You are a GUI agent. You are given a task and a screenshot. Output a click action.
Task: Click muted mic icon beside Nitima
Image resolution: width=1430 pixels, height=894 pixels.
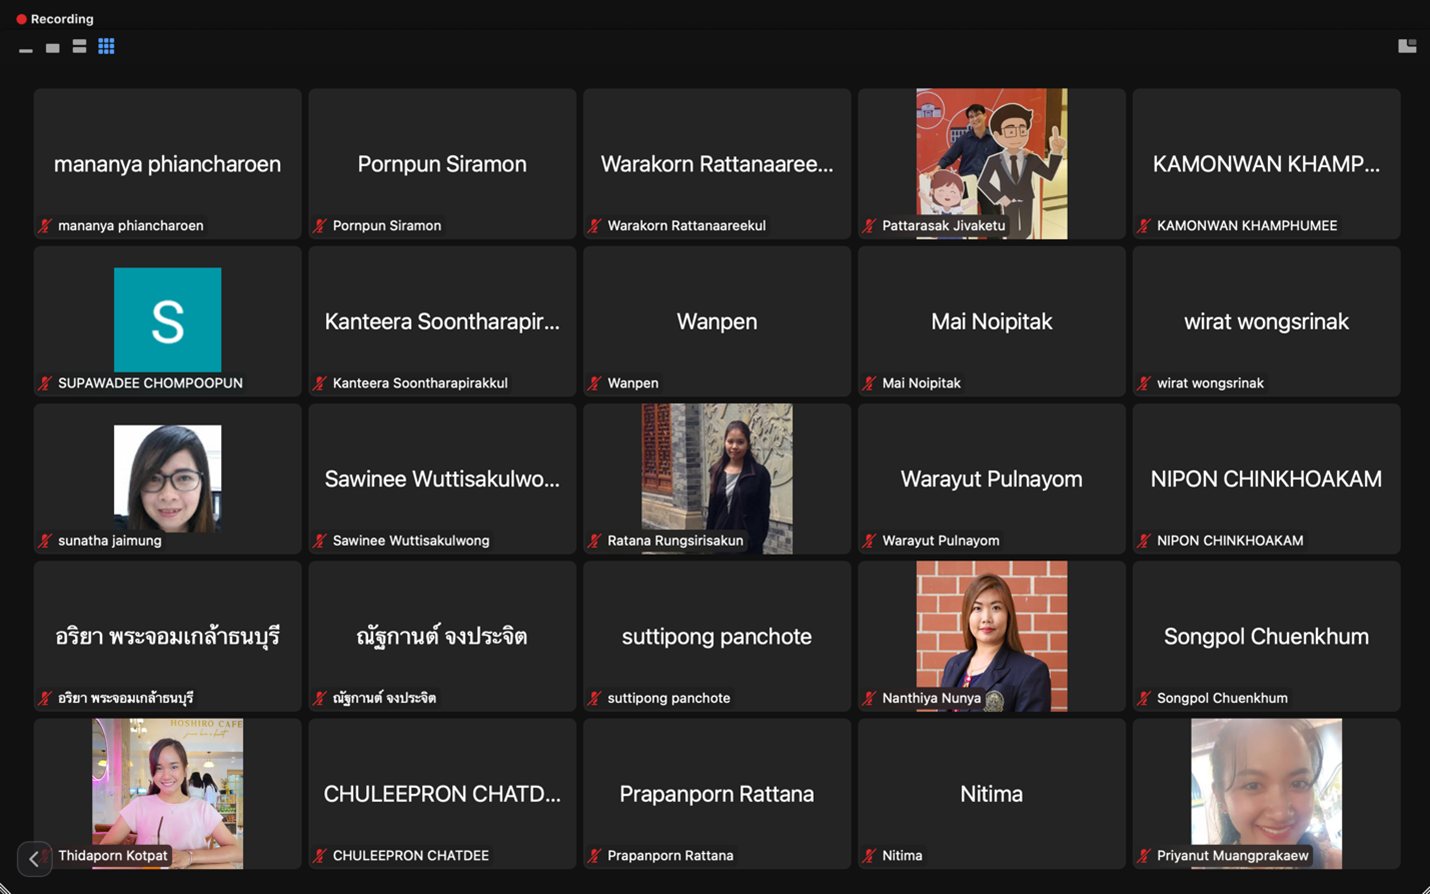[x=869, y=856]
